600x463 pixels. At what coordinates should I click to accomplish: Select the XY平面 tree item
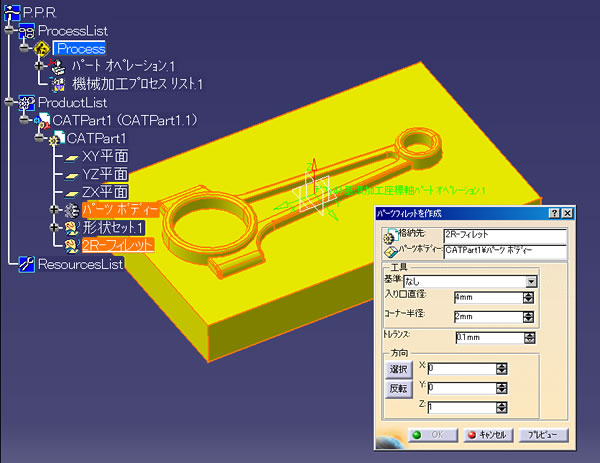[x=104, y=155]
